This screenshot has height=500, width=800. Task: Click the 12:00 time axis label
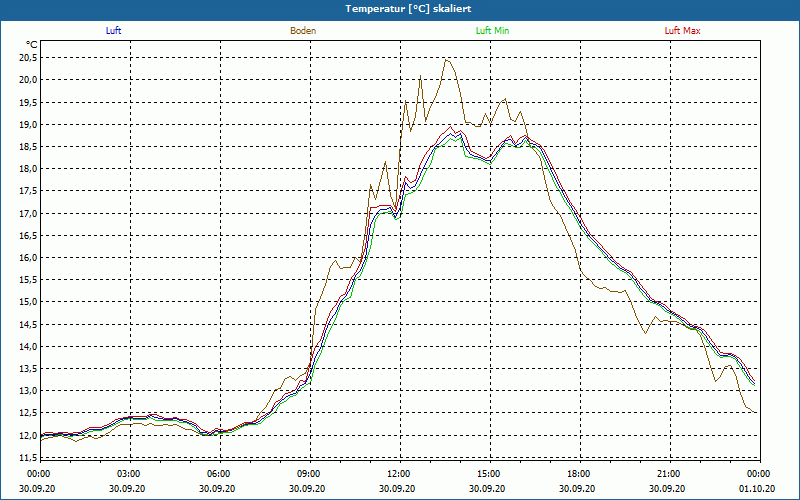tap(398, 474)
